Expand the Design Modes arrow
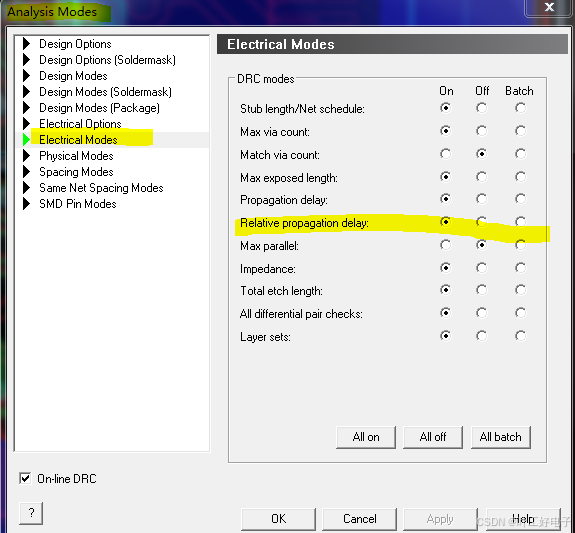575x533 pixels. [26, 76]
